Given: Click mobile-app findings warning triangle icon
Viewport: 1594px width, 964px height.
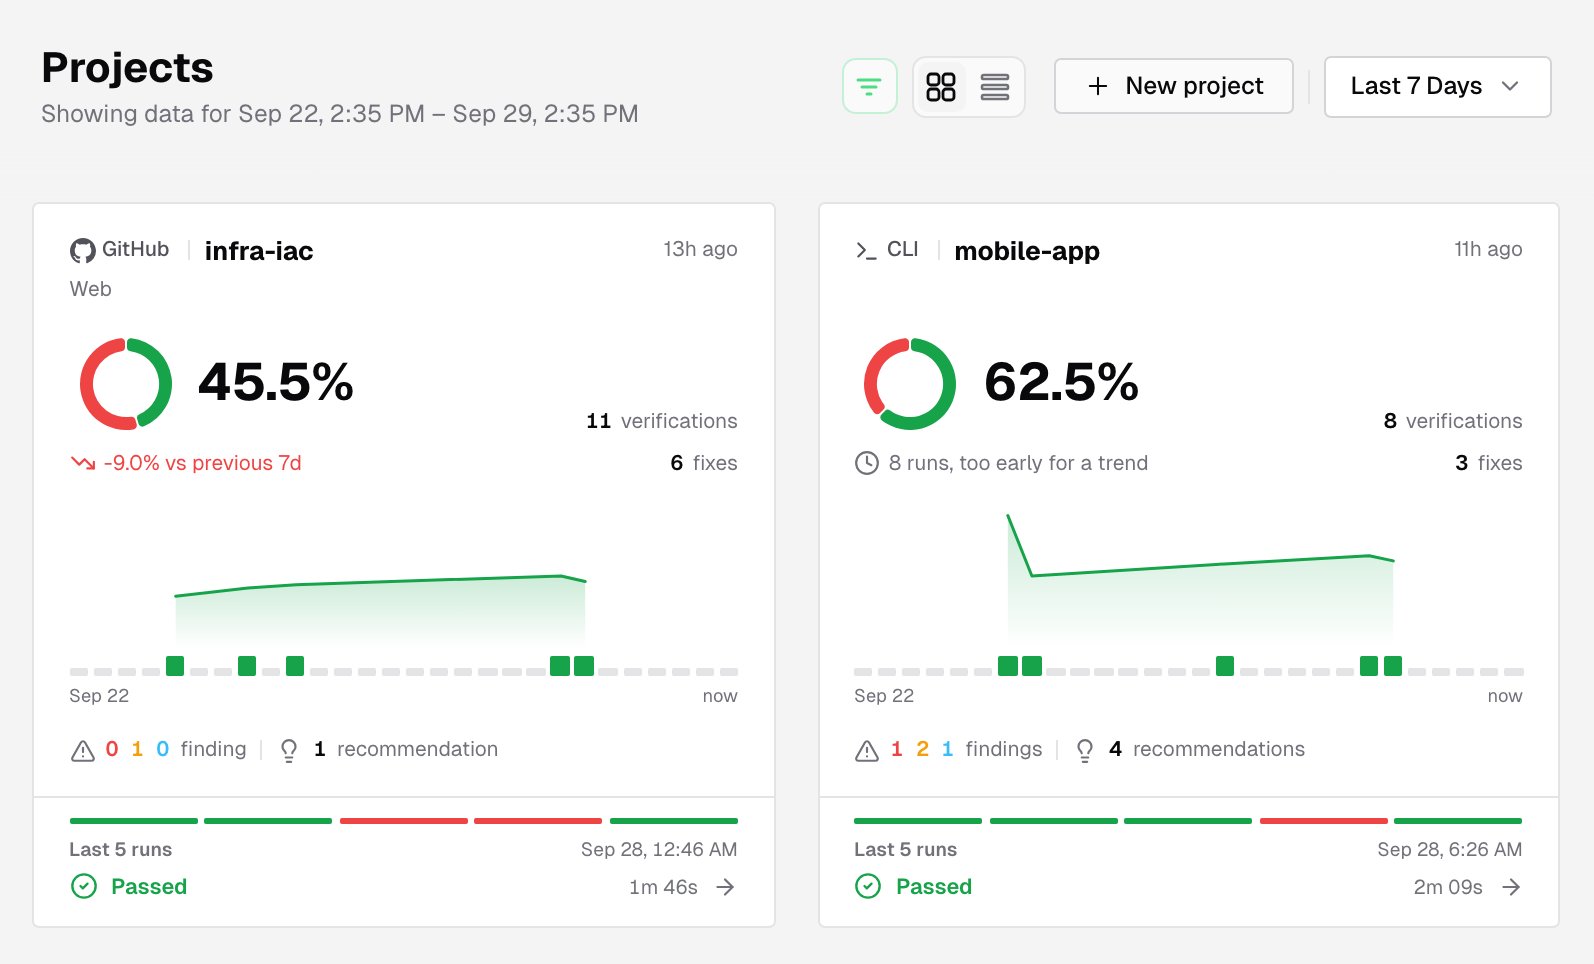Looking at the screenshot, I should tap(867, 750).
